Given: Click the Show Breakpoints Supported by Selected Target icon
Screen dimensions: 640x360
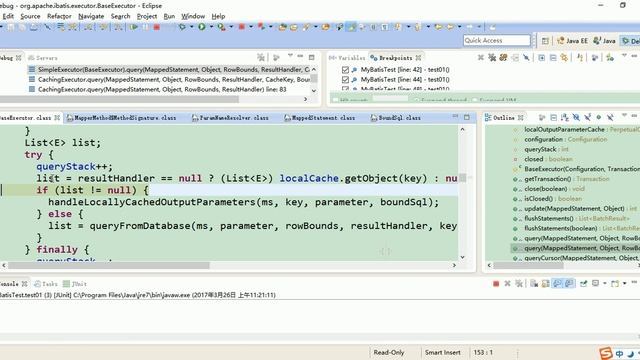Looking at the screenshot, I should 503,58.
